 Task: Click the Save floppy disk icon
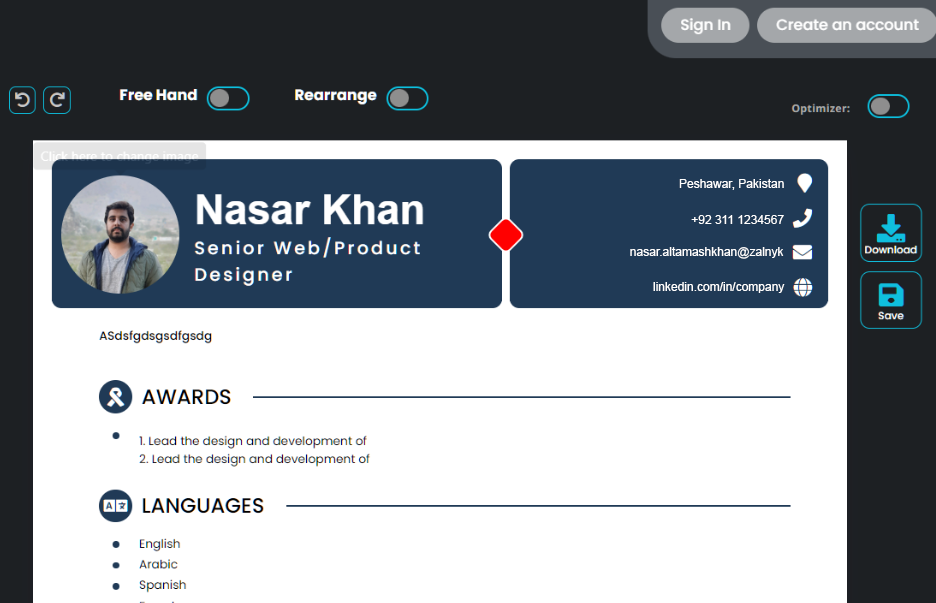[890, 300]
